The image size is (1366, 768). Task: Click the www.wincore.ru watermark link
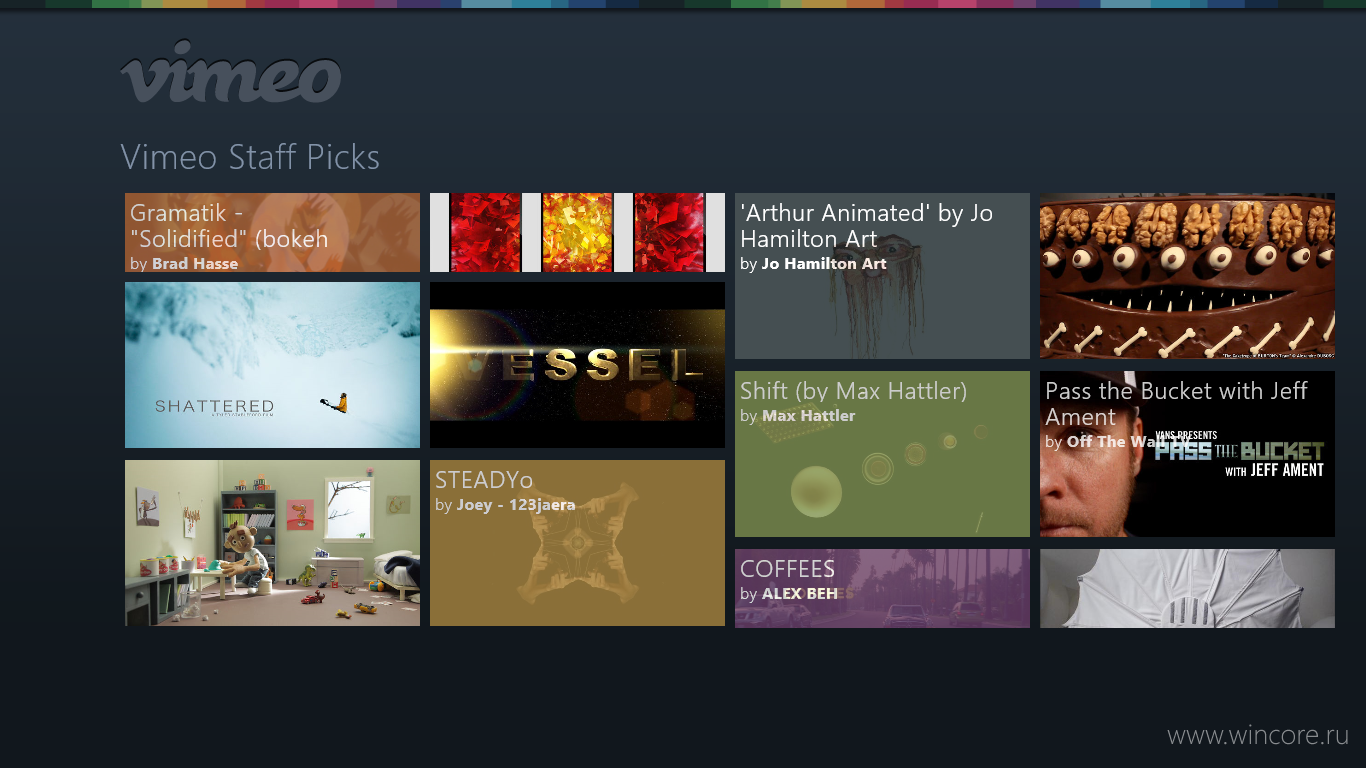click(1258, 735)
